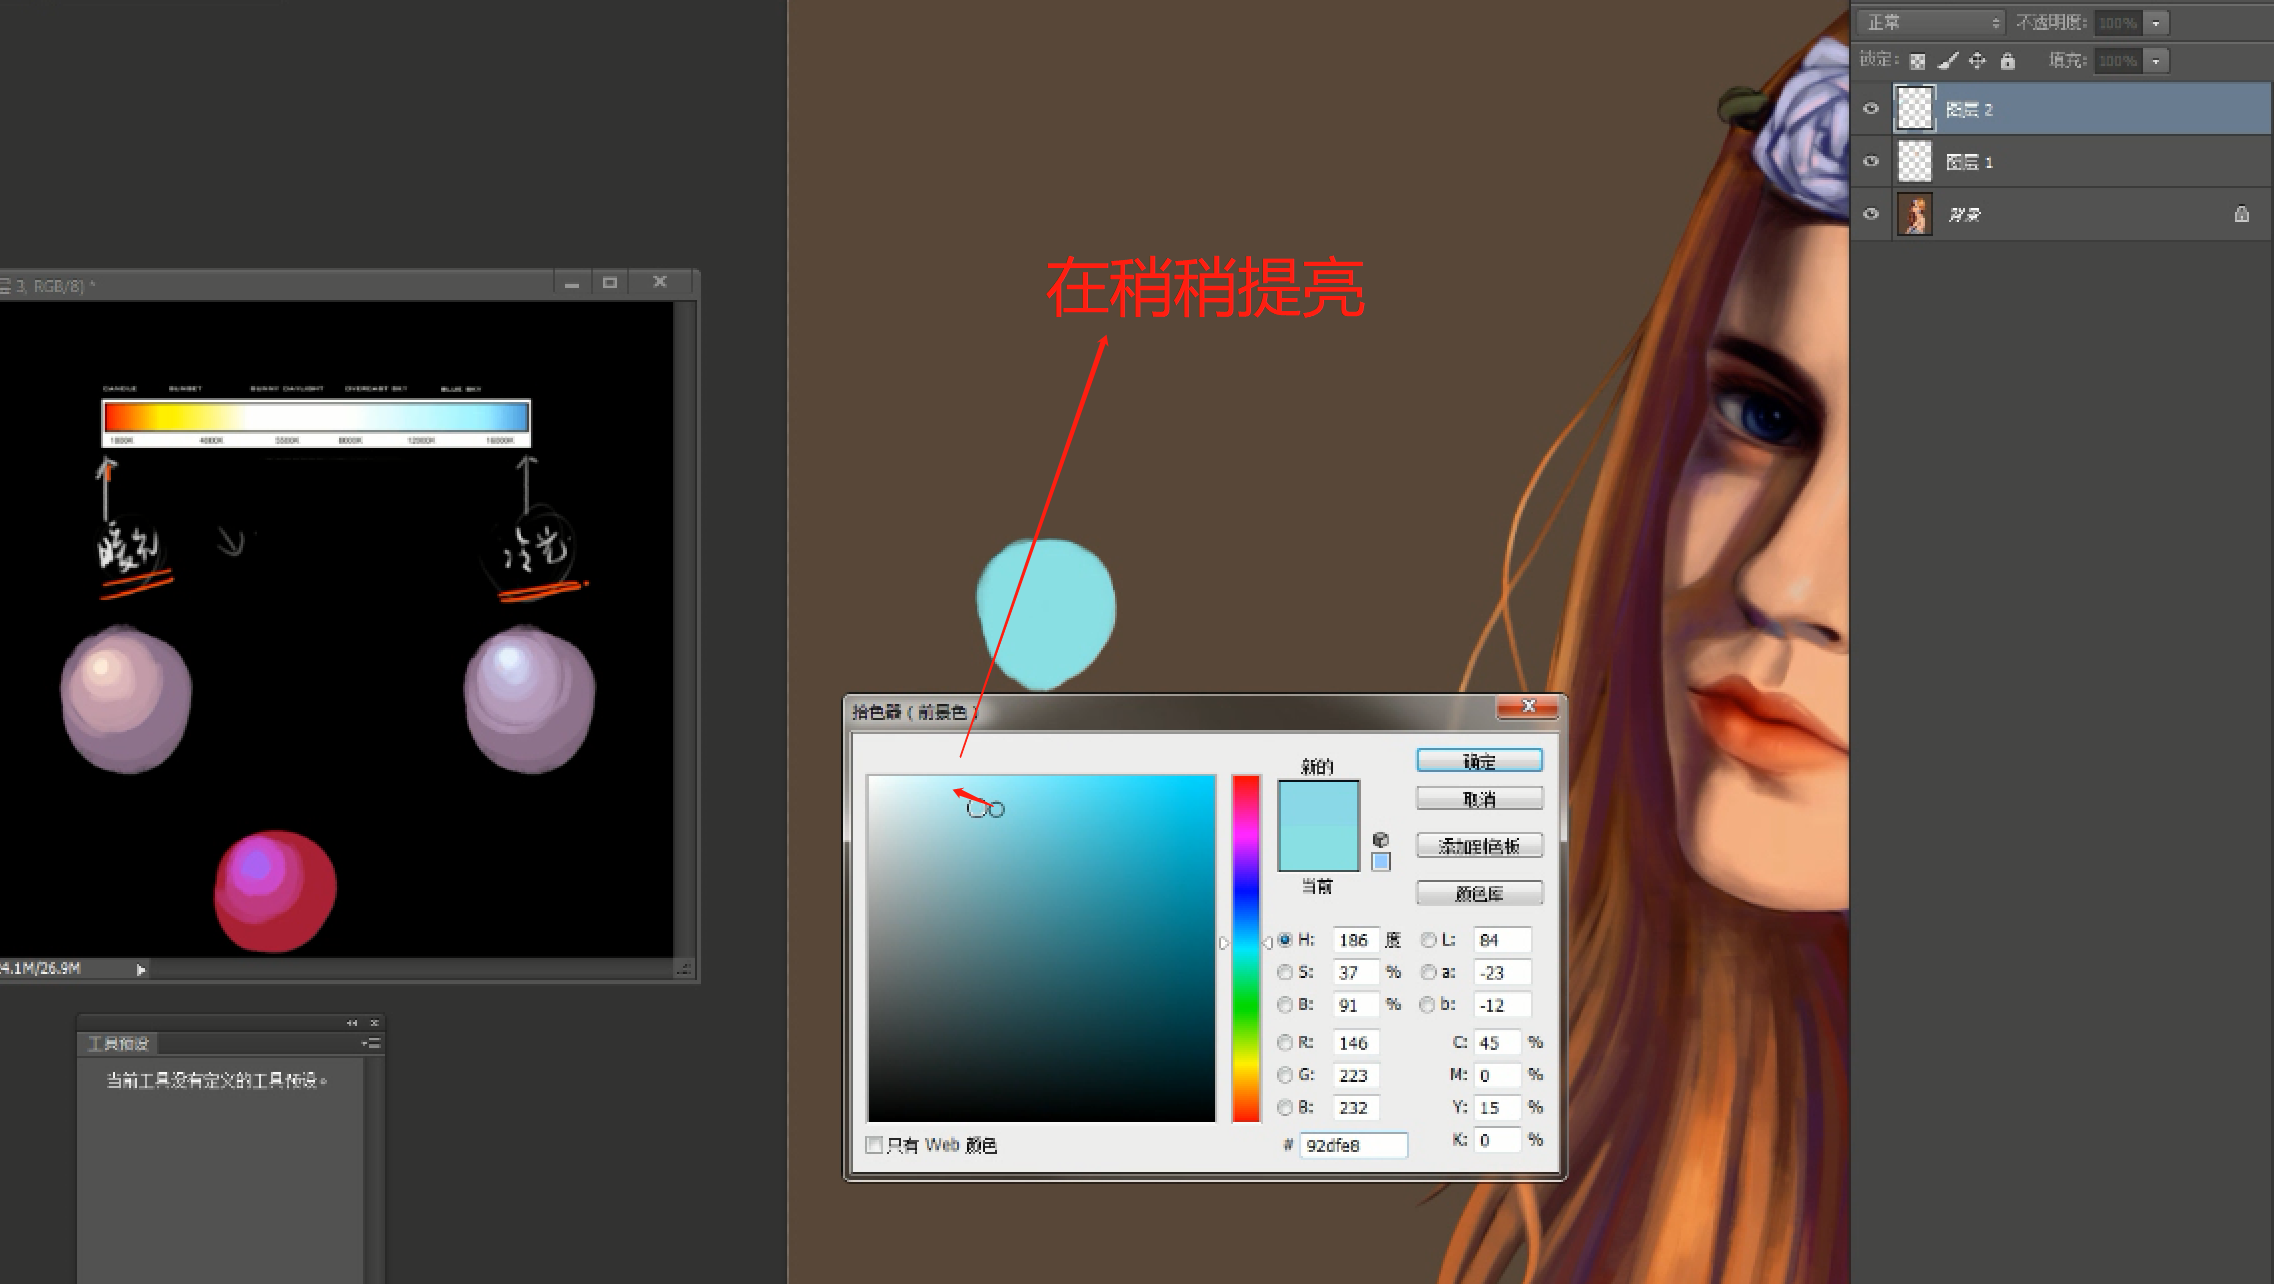Click the 确定 button in color picker
This screenshot has width=2274, height=1284.
click(1479, 762)
